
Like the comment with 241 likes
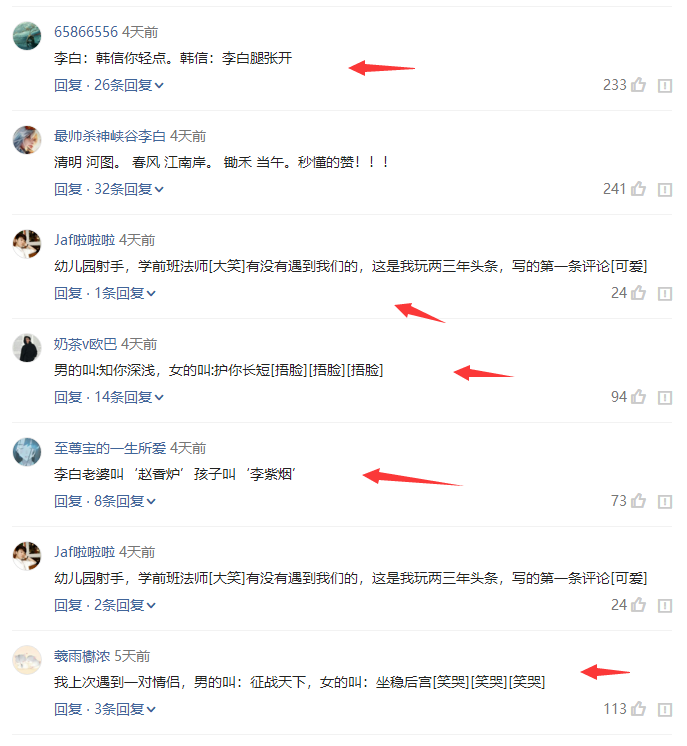coord(638,189)
